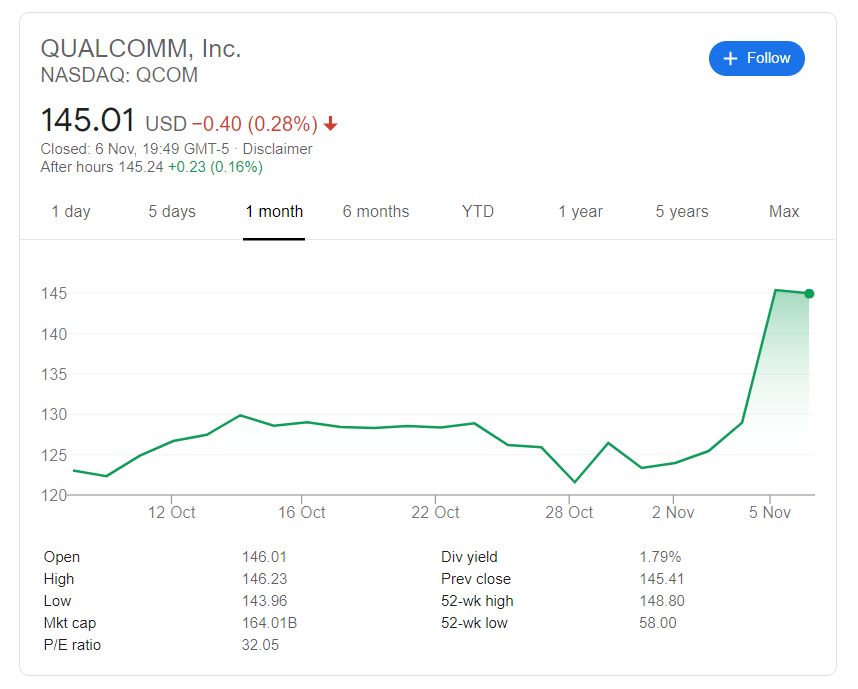Viewport: 858px width, 689px height.
Task: Click the Mkt cap value 164.01B
Action: point(270,623)
